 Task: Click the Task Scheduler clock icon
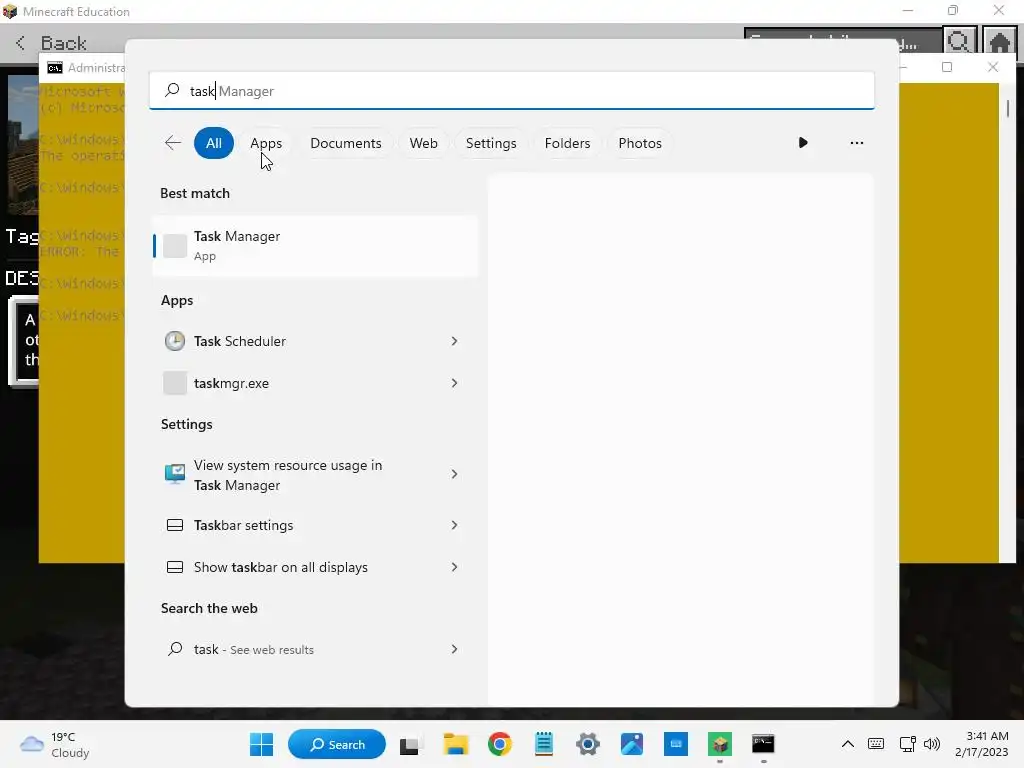click(174, 341)
